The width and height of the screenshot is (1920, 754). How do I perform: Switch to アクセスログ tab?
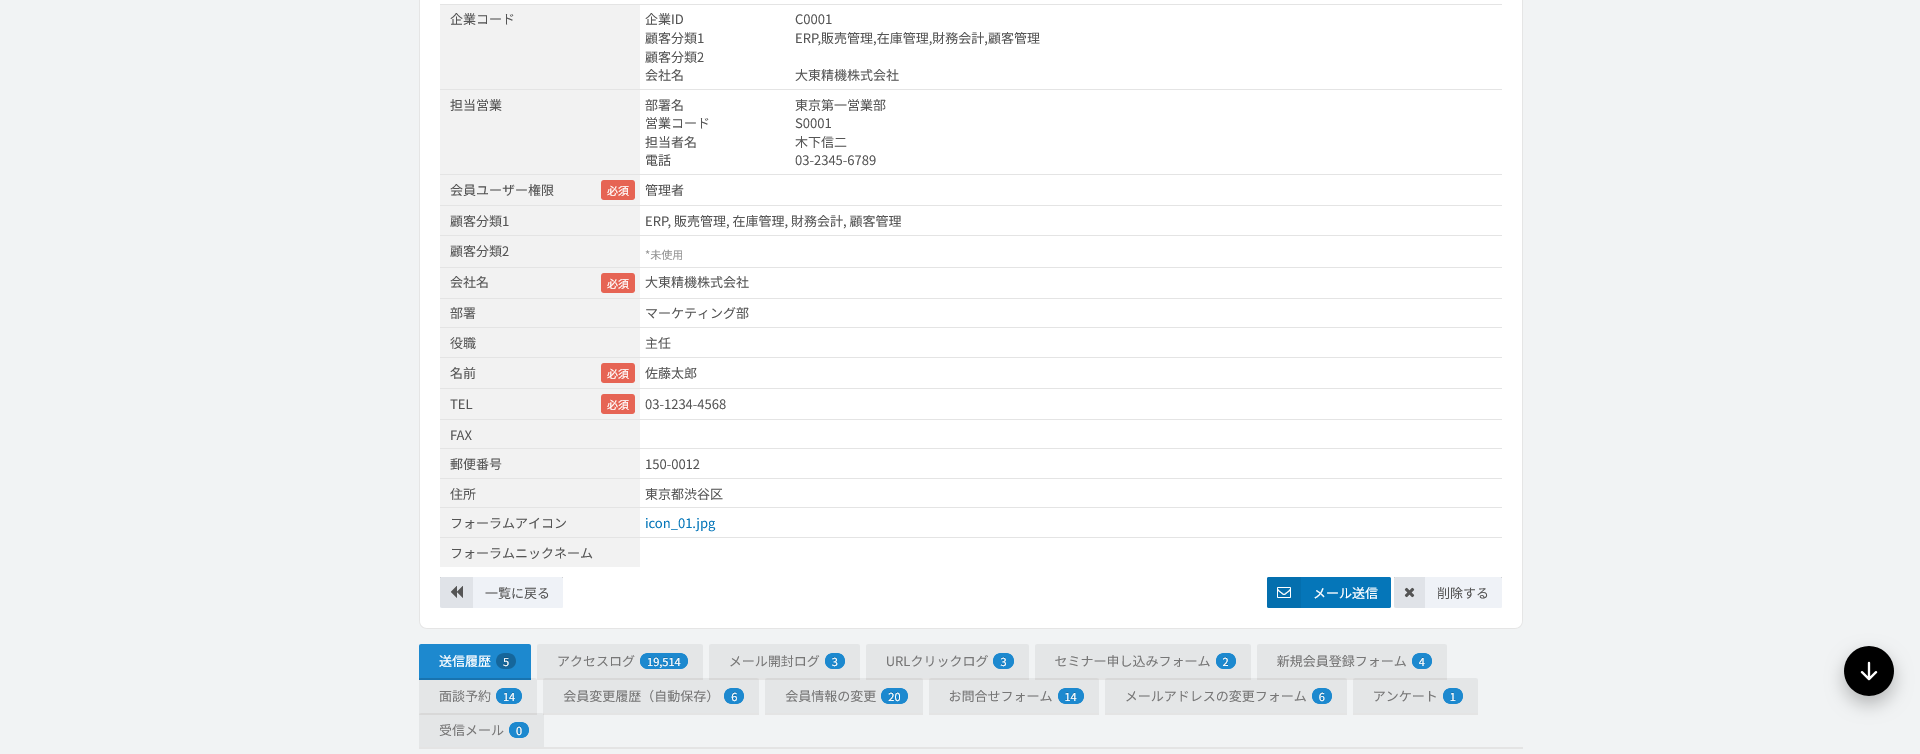click(x=620, y=661)
